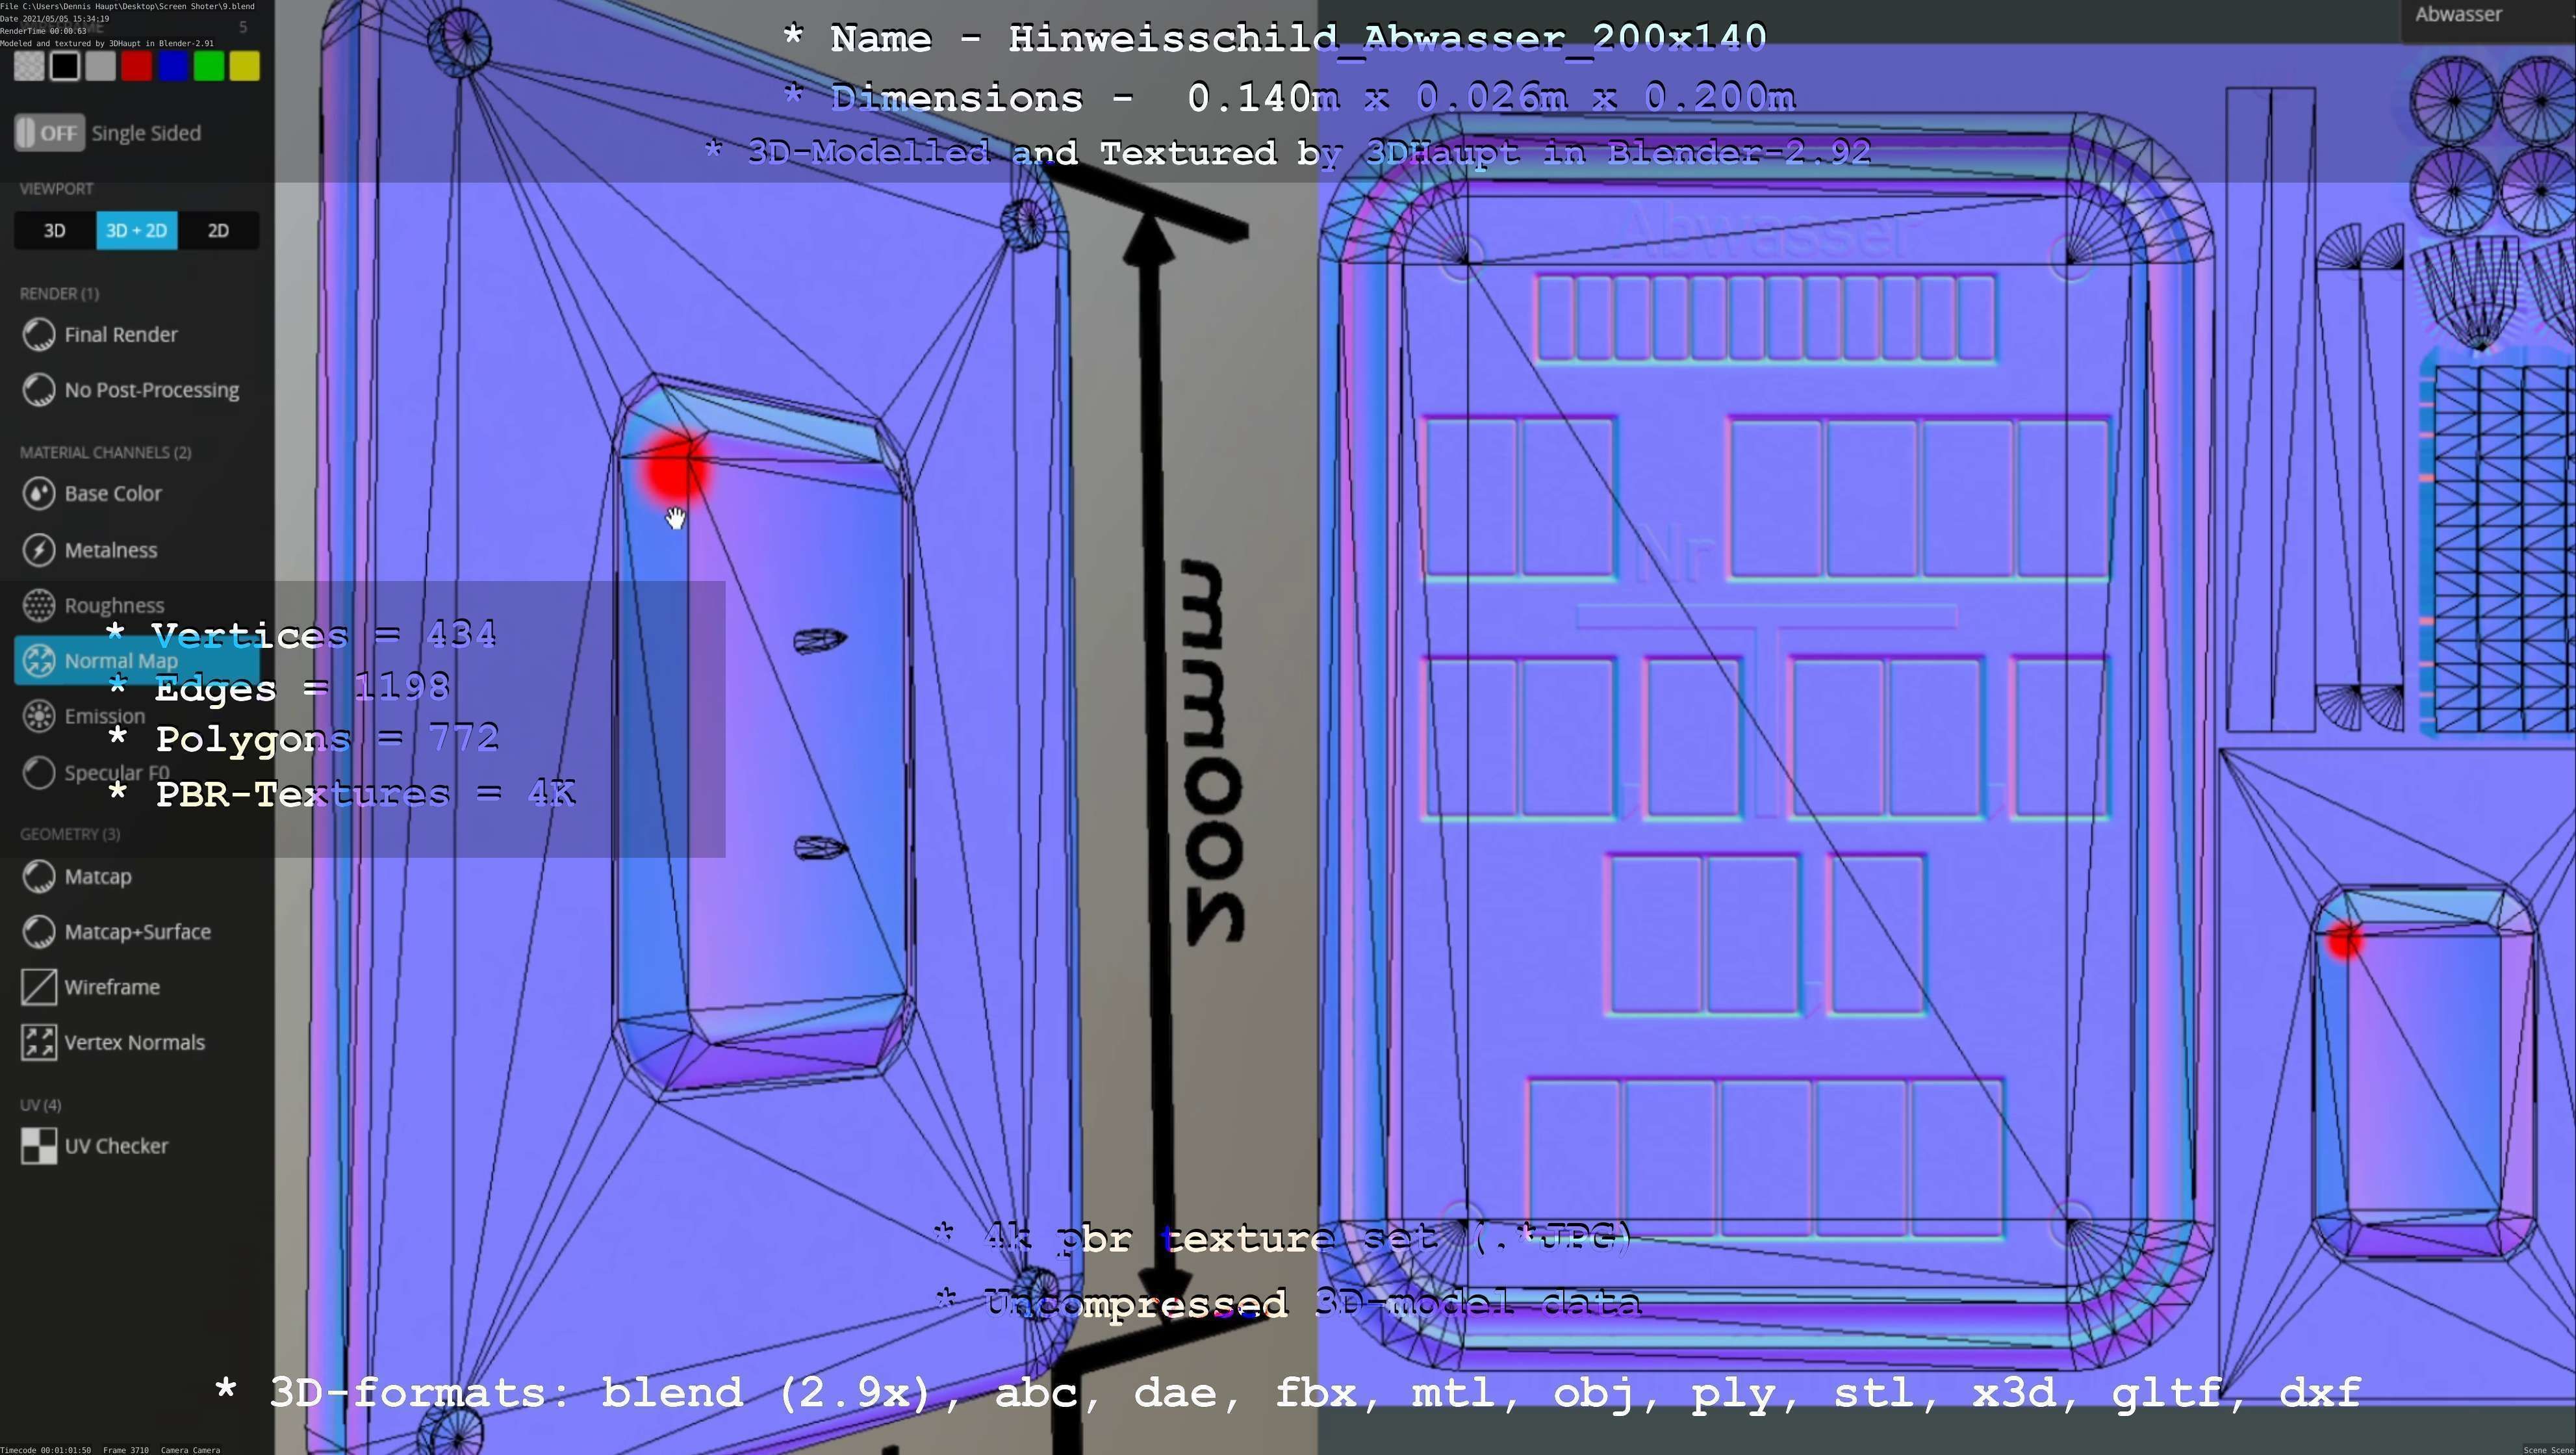
Task: Enable Wireframe view icon
Action: tap(39, 987)
